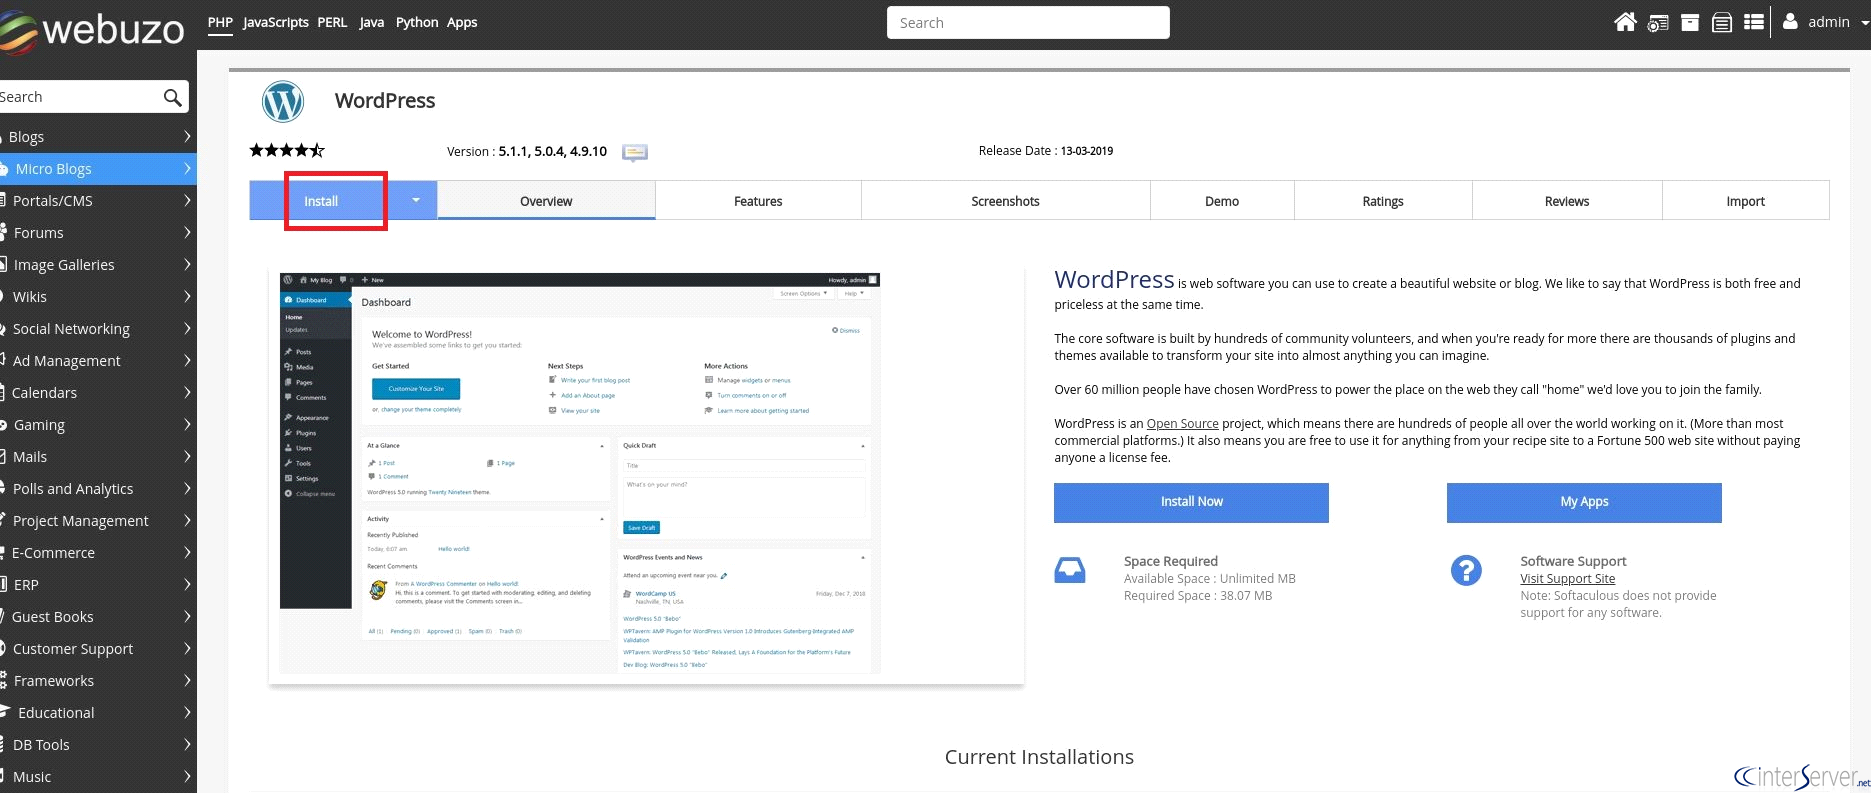Open the changelog icon next to version numbers
Viewport: 1871px width, 793px height.
pos(635,152)
